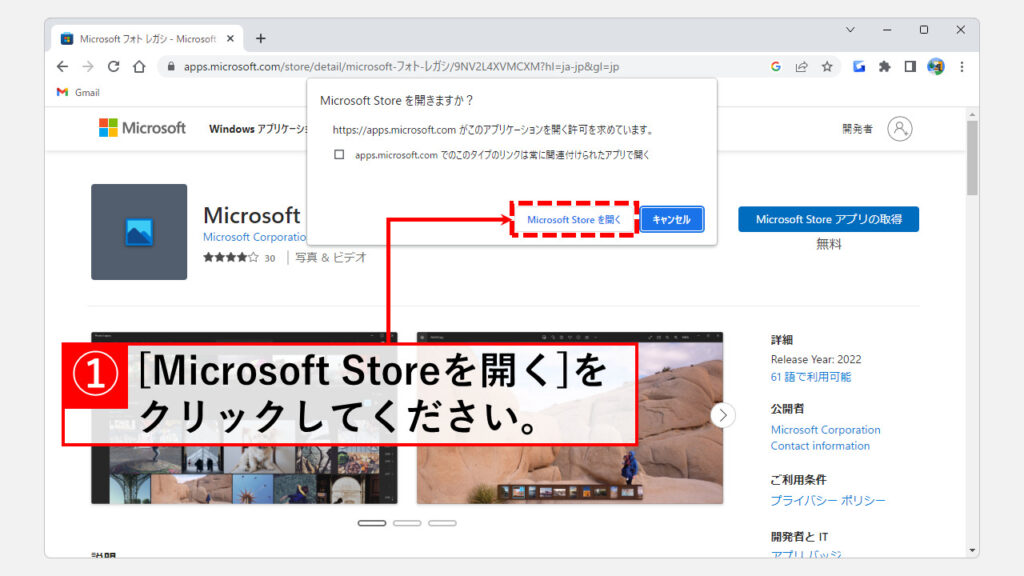The width and height of the screenshot is (1024, 576).
Task: Bookmark this page with the star icon
Action: (x=827, y=67)
